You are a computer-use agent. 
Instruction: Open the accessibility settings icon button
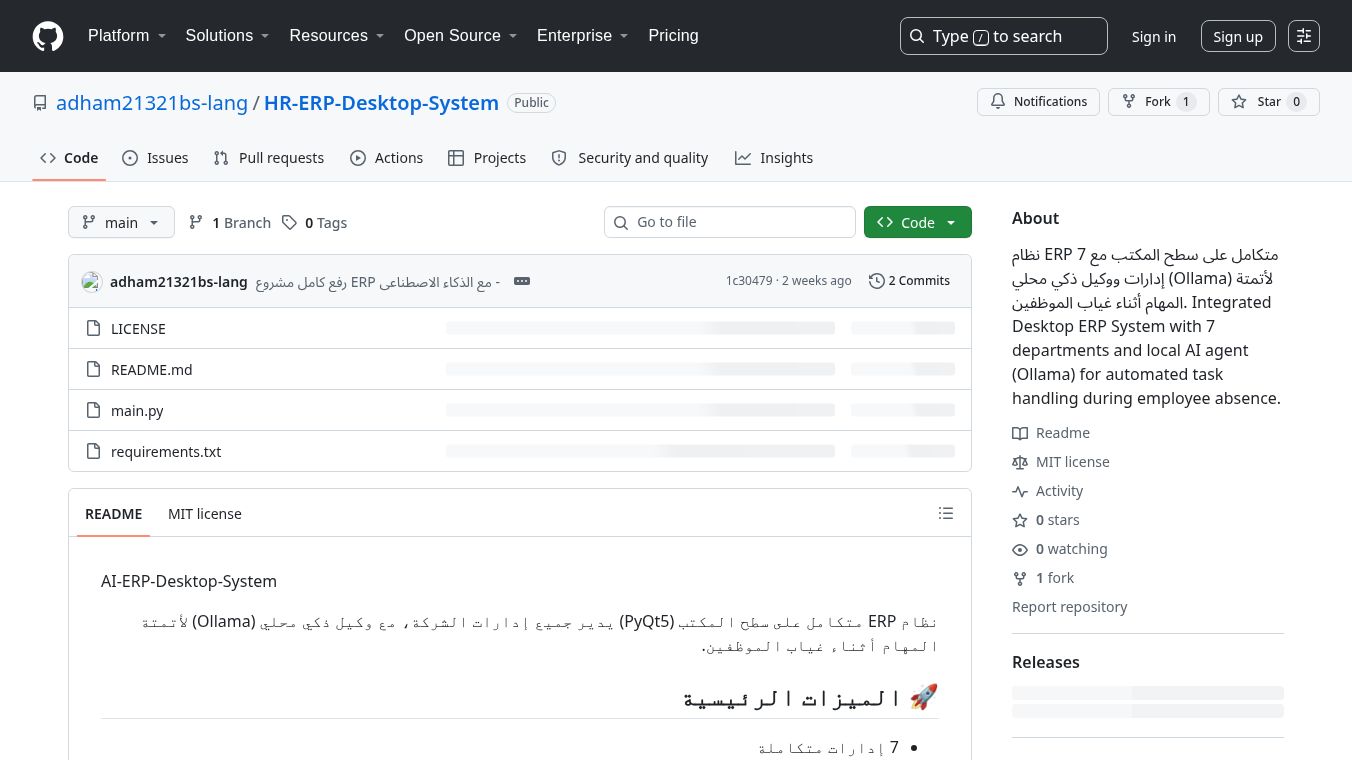coord(1304,36)
